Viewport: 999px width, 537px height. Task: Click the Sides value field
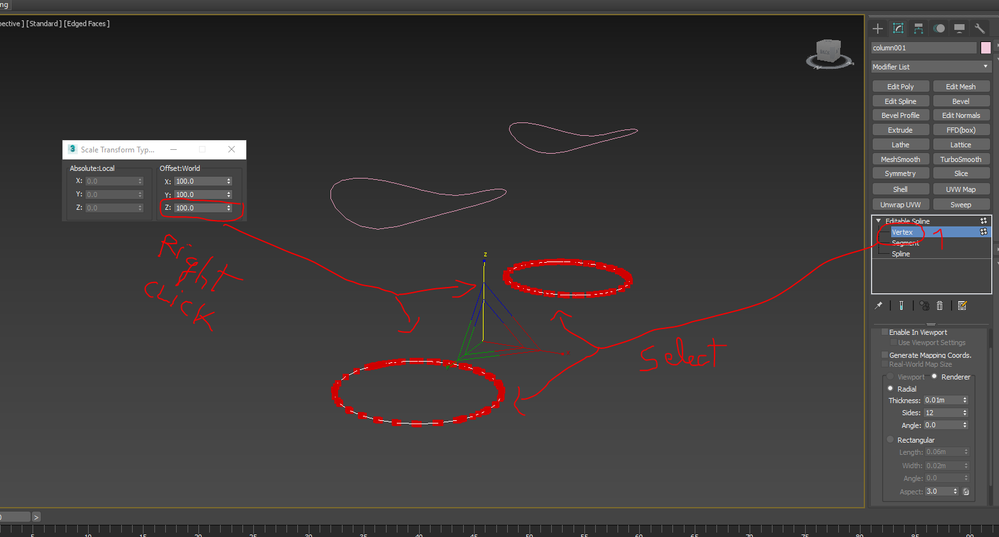point(942,413)
